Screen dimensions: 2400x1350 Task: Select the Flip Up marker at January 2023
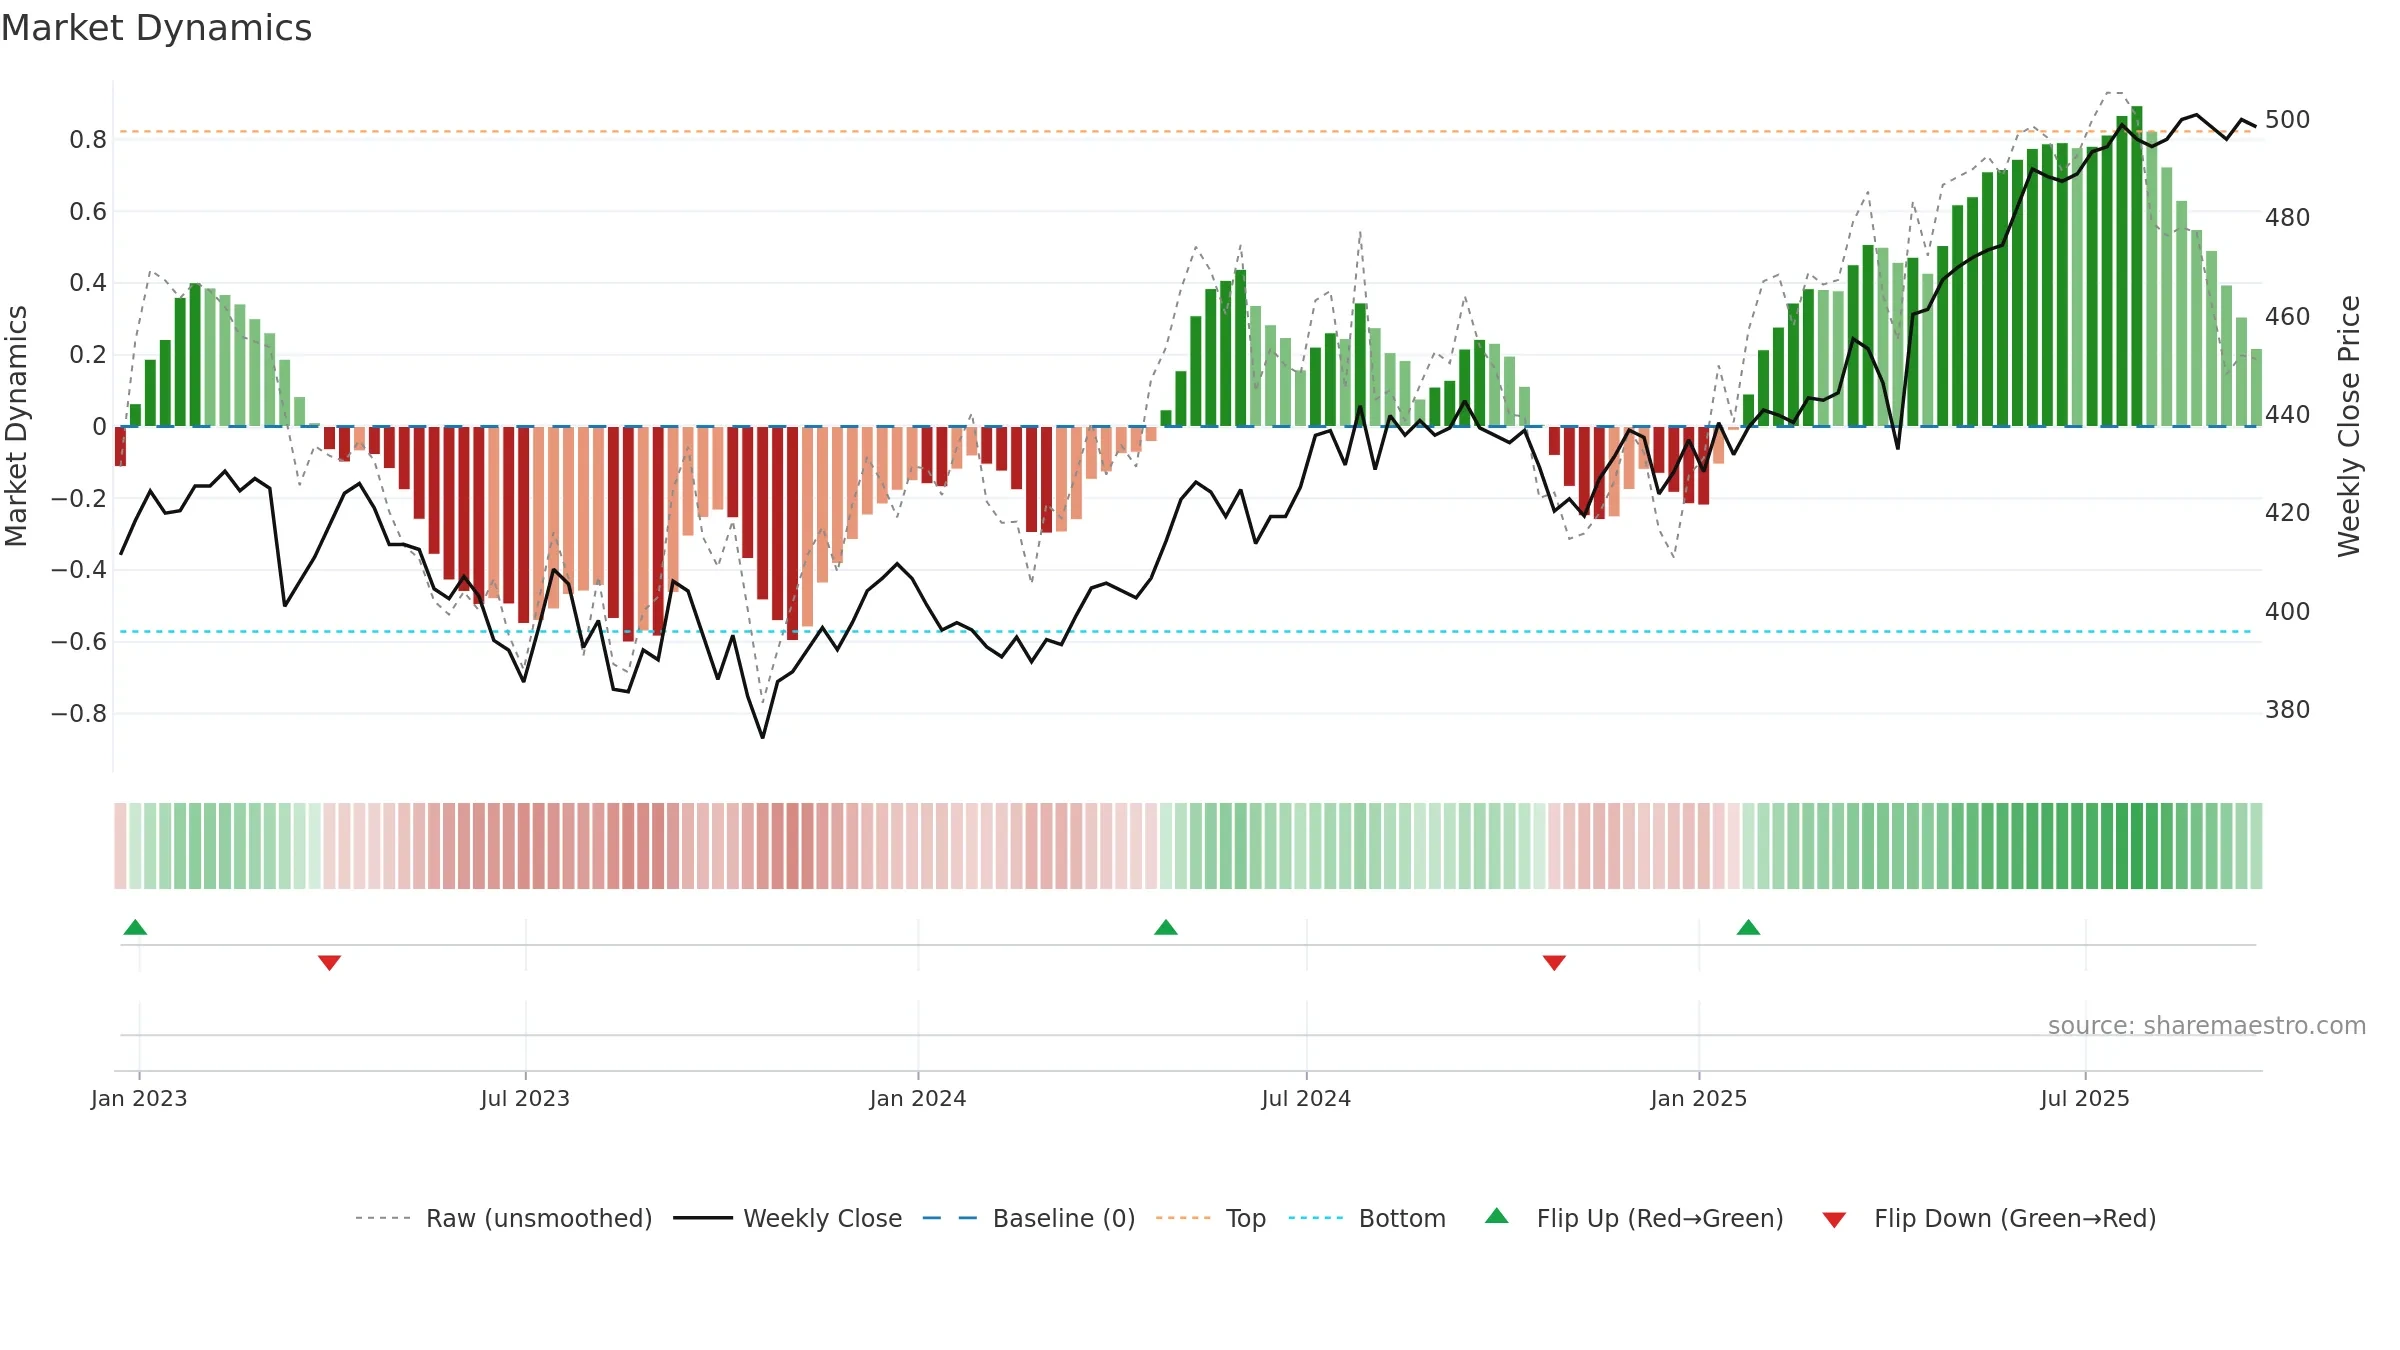tap(135, 927)
